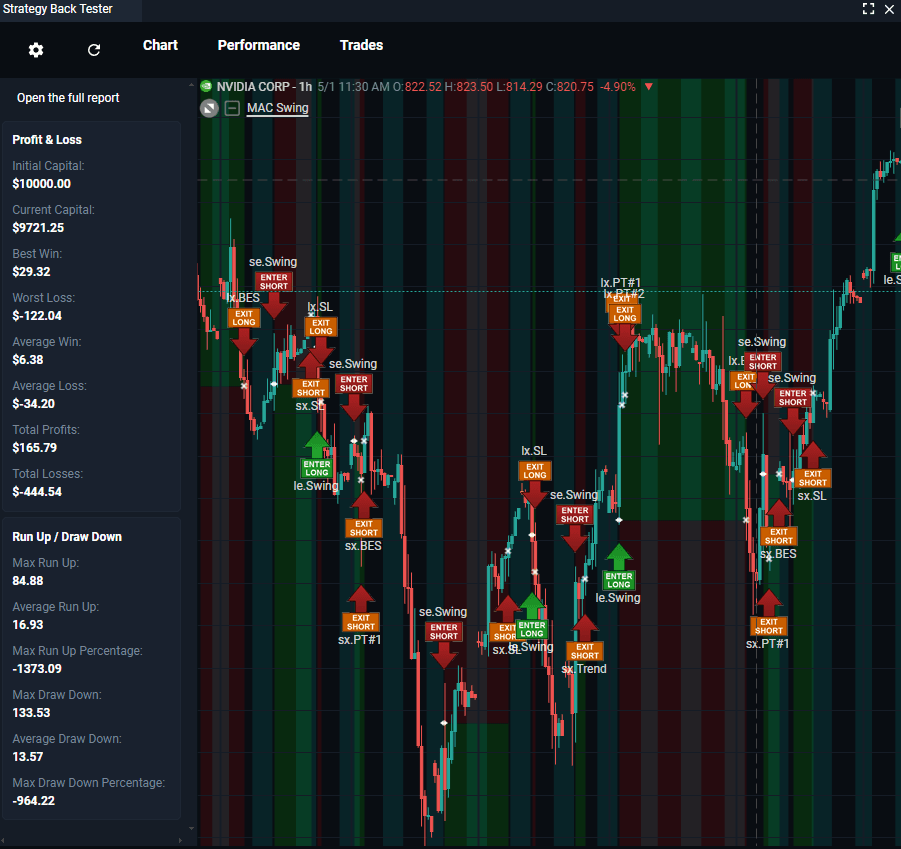Click the red down-triangle after -4.90%
The width and height of the screenshot is (901, 849).
[x=649, y=87]
